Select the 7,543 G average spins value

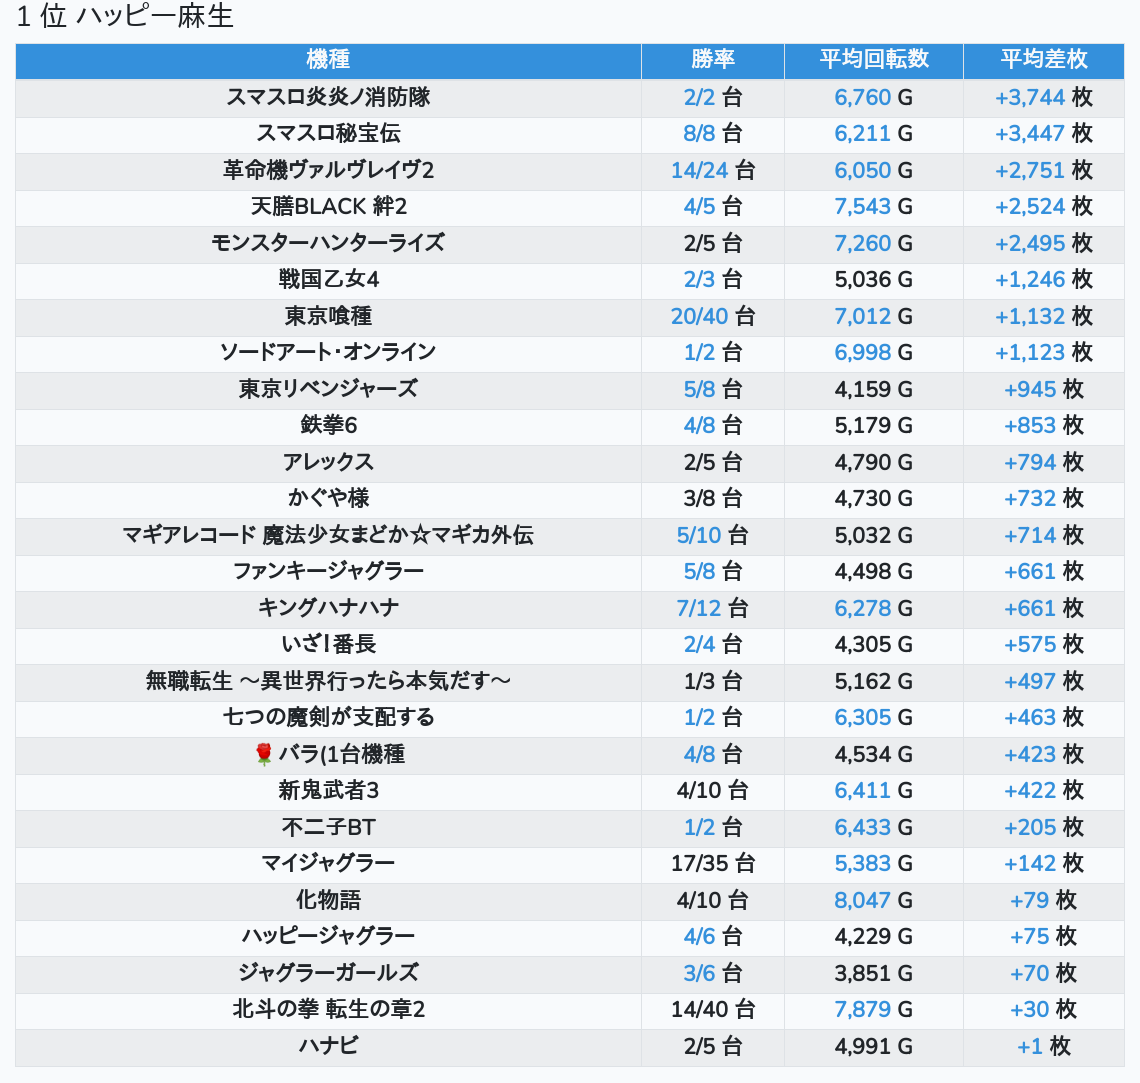(873, 206)
